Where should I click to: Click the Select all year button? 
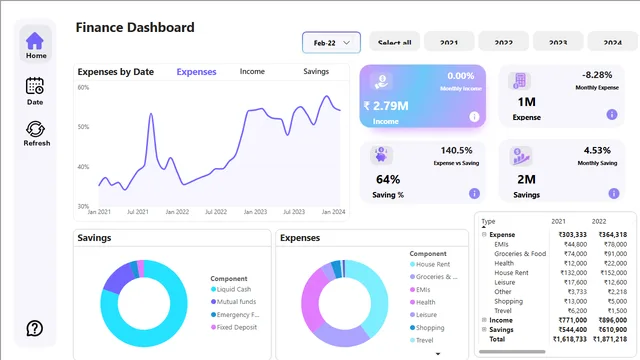pyautogui.click(x=394, y=42)
